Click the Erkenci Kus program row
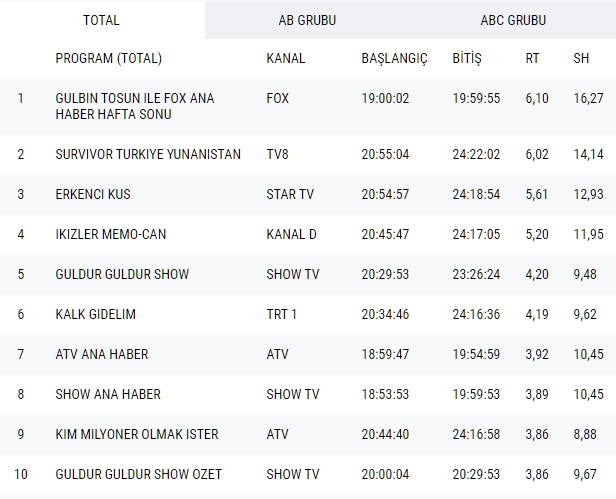 tap(93, 194)
